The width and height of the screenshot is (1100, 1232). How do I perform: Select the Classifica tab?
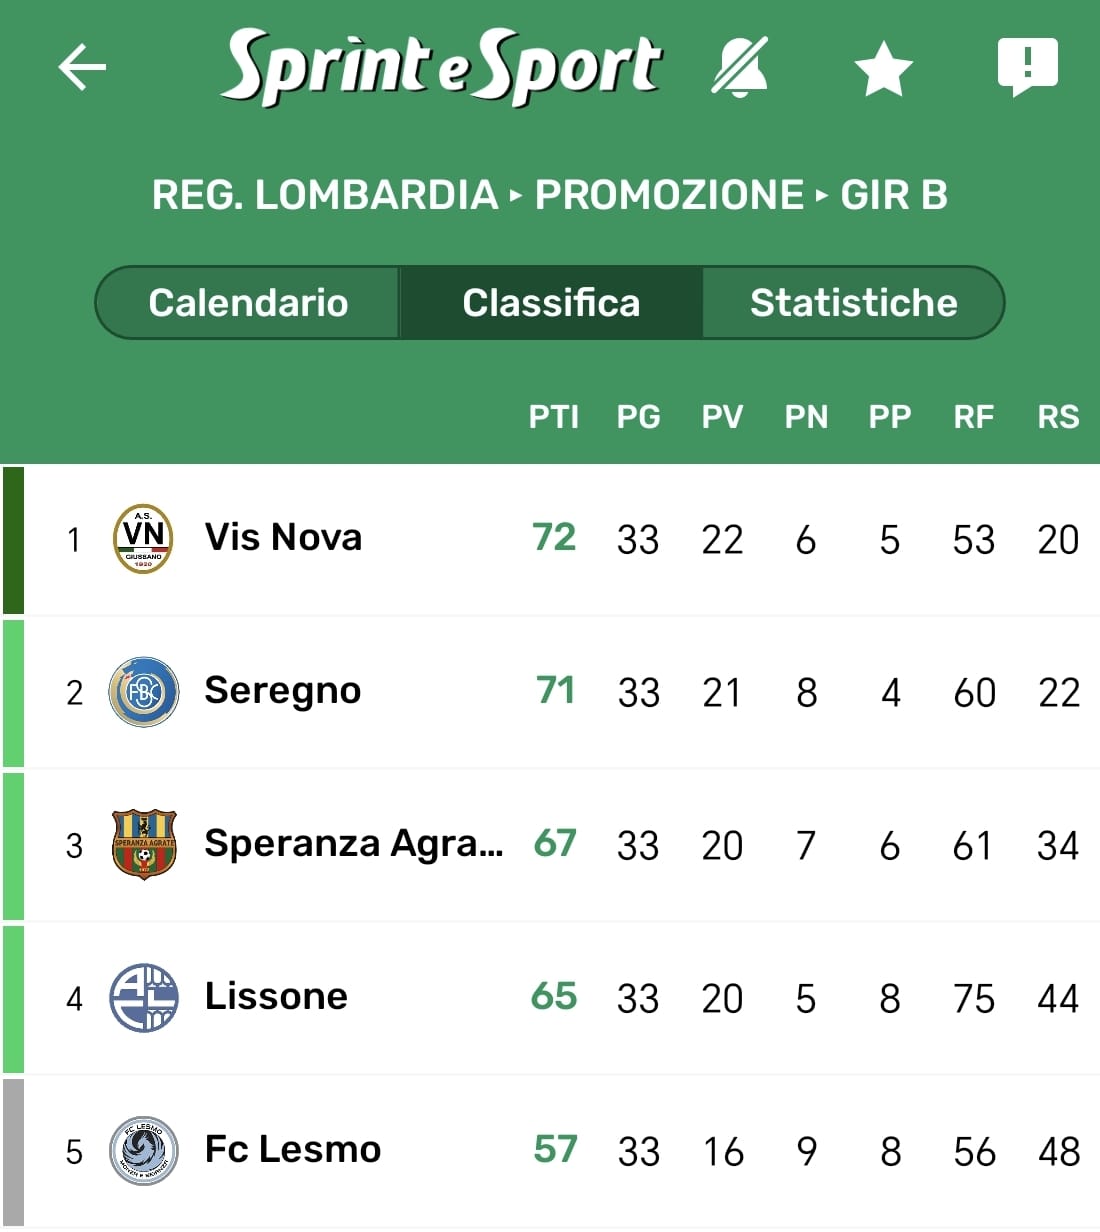point(551,303)
